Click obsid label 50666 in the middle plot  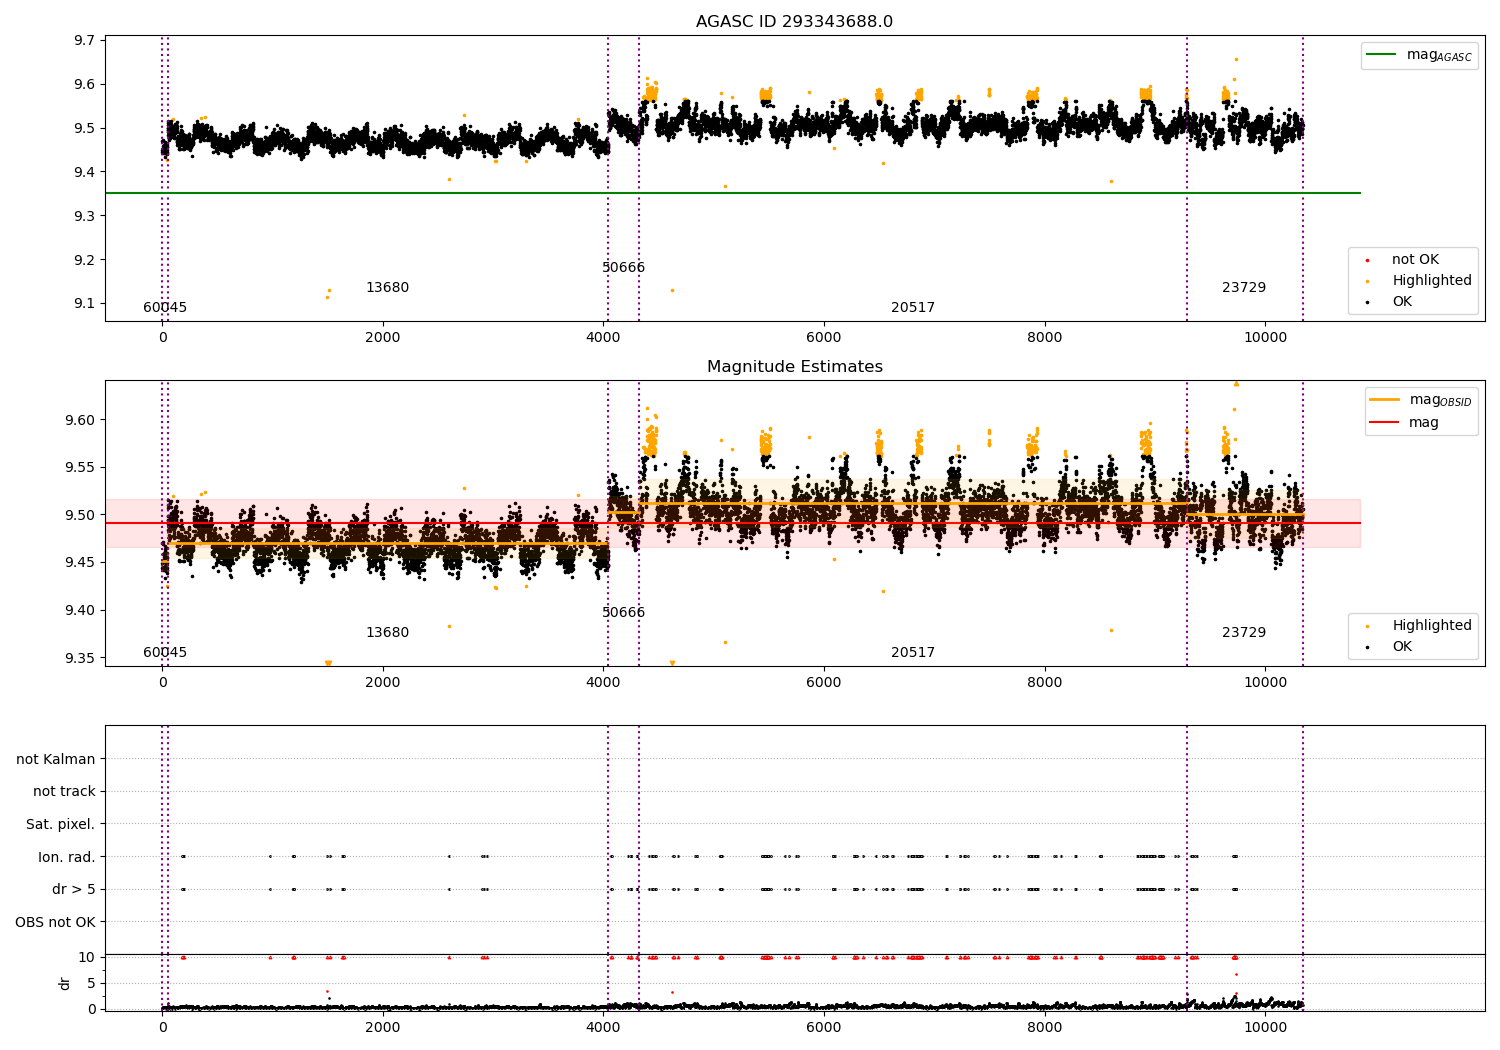[623, 613]
